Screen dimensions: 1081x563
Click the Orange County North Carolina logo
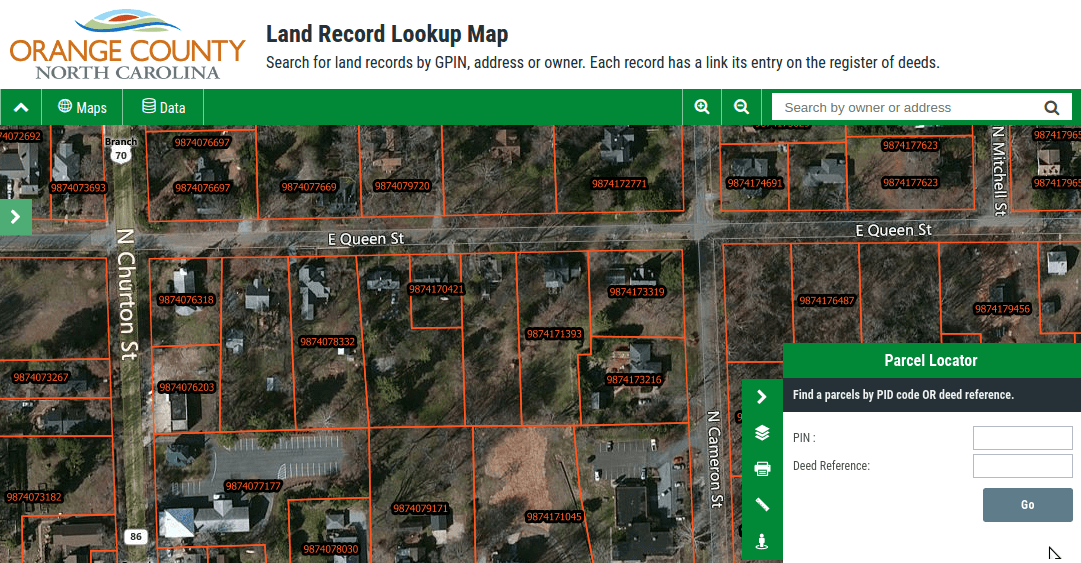point(128,45)
